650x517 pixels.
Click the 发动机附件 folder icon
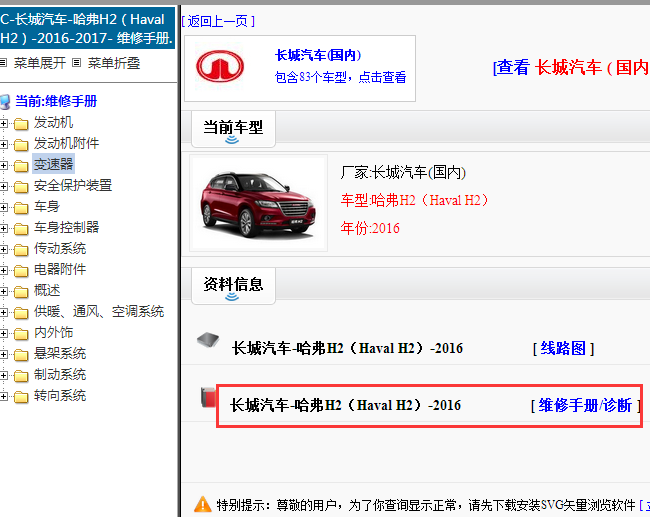click(x=21, y=145)
